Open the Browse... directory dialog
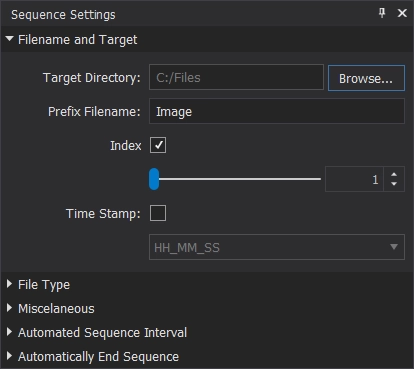Image resolution: width=414 pixels, height=369 pixels. [366, 78]
